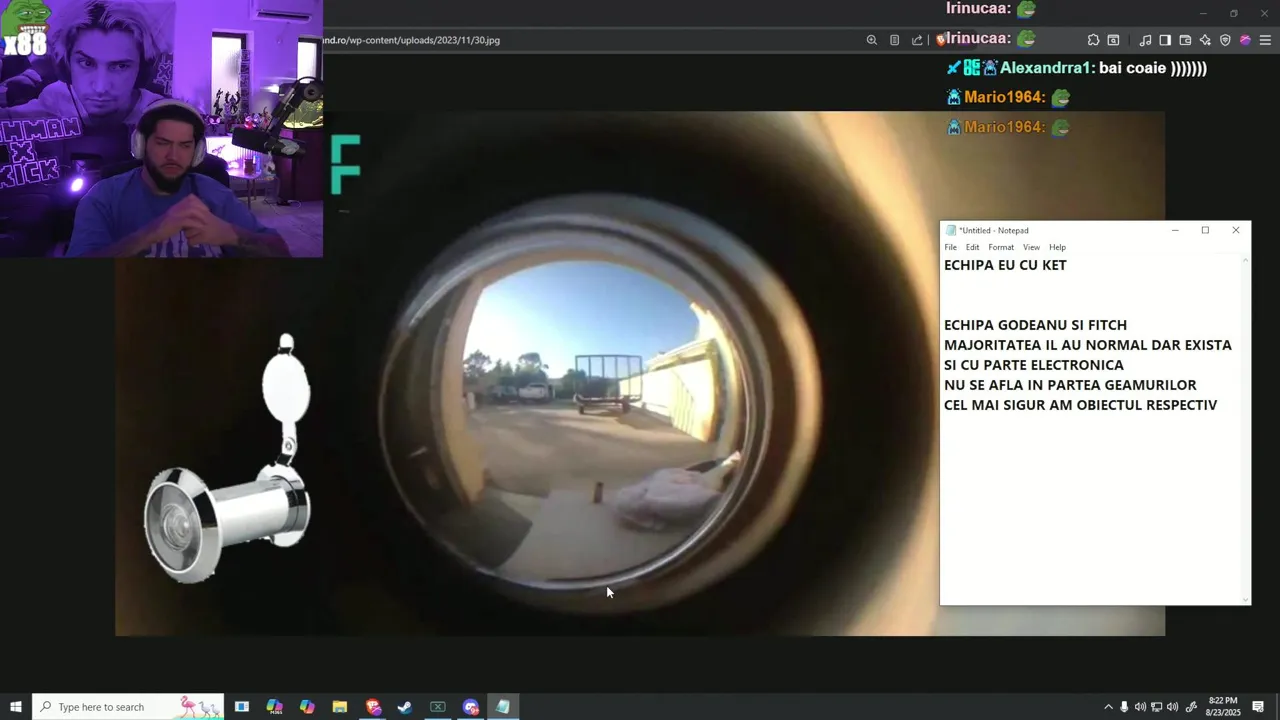
Task: Open Steam from the taskbar
Action: pyautogui.click(x=405, y=707)
